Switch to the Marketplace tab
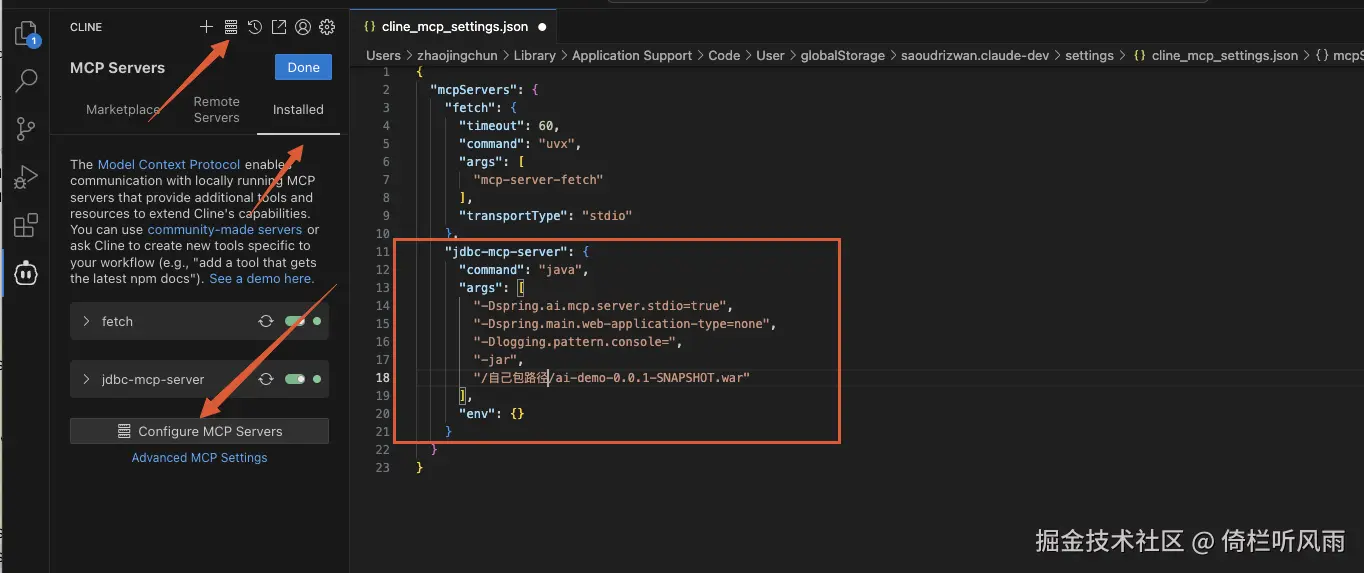This screenshot has height=573, width=1364. (123, 109)
